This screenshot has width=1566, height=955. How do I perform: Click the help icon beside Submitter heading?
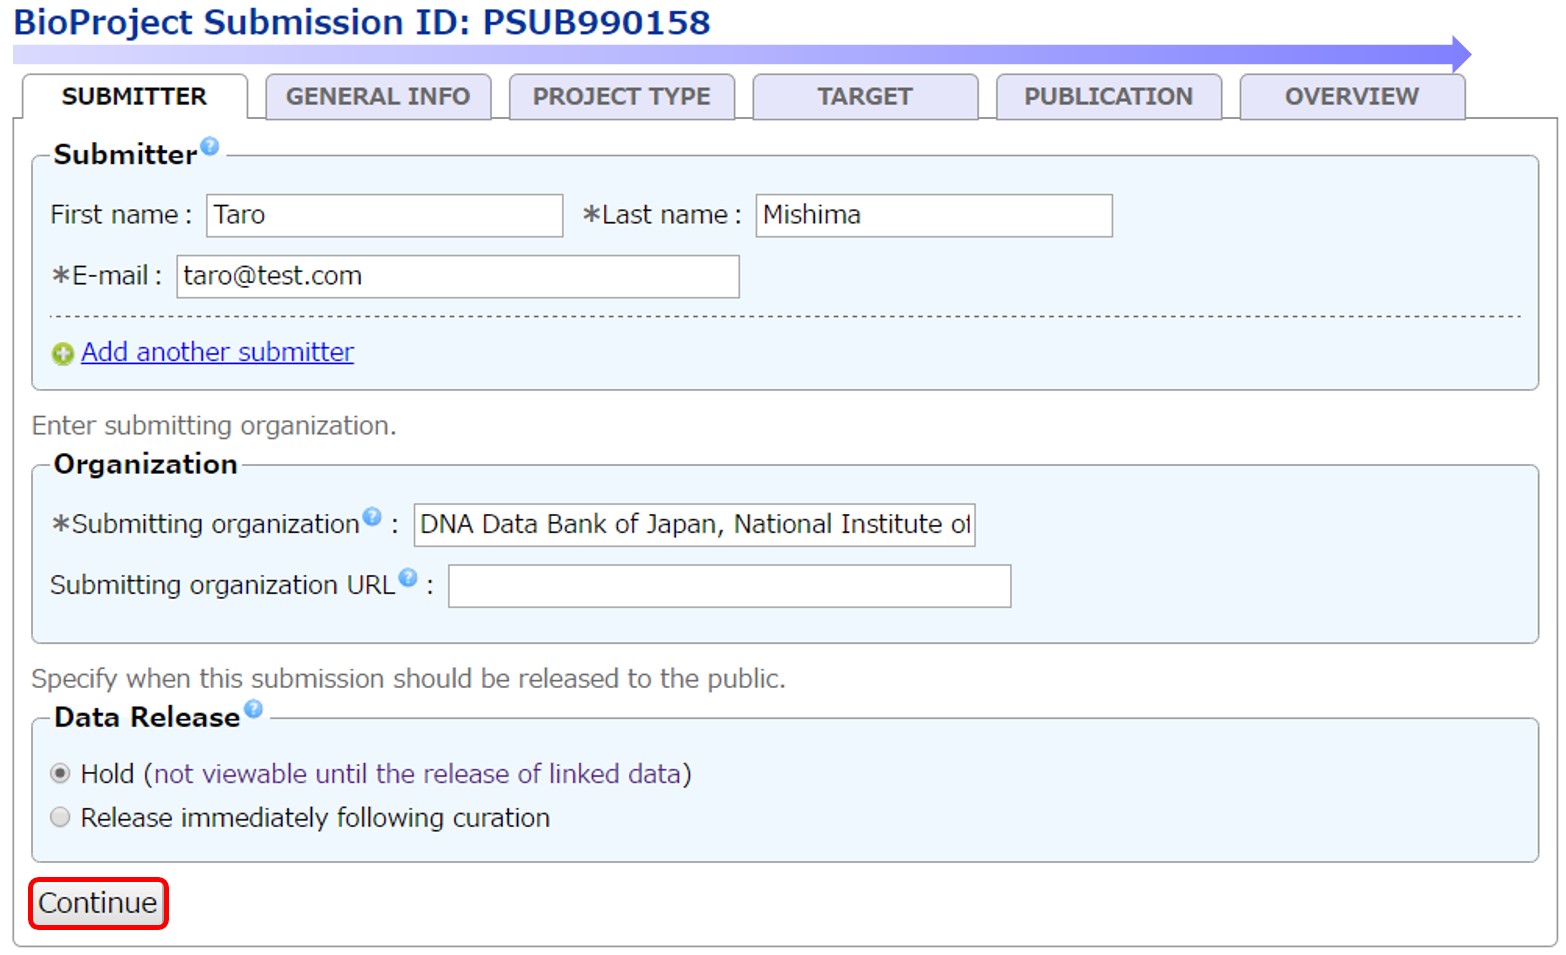[x=209, y=146]
